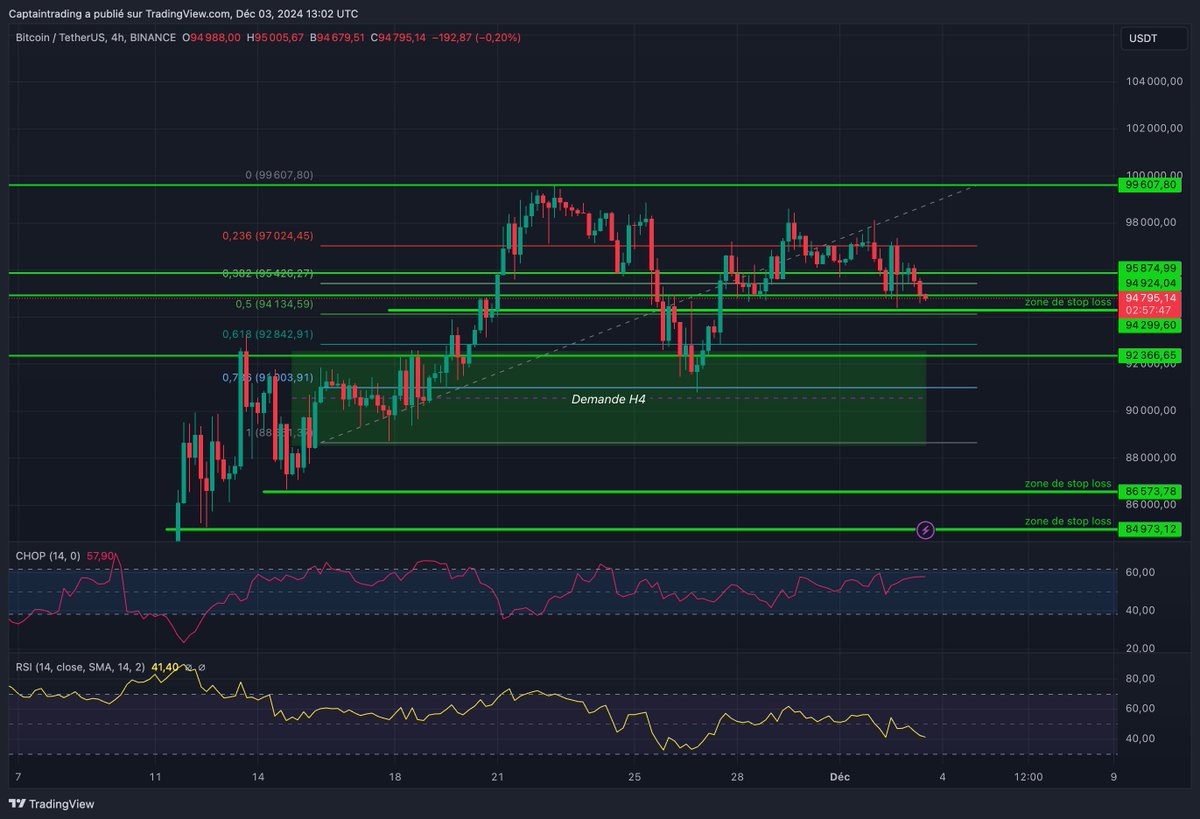Select the 94 299,60 green price label
The width and height of the screenshot is (1200, 819).
click(x=1151, y=325)
